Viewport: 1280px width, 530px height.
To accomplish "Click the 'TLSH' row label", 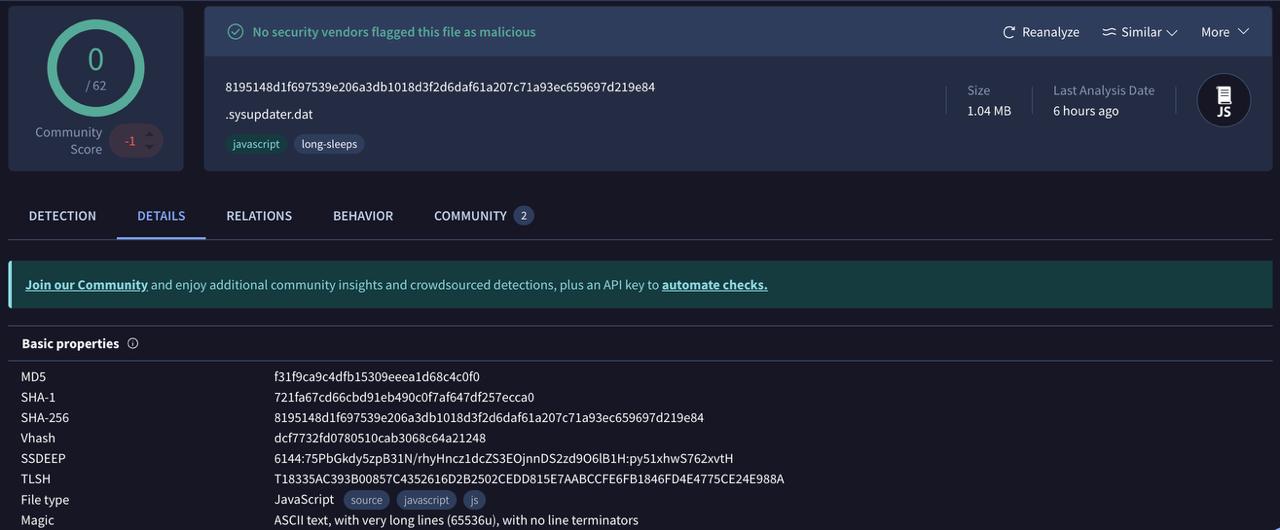I will click(x=36, y=479).
